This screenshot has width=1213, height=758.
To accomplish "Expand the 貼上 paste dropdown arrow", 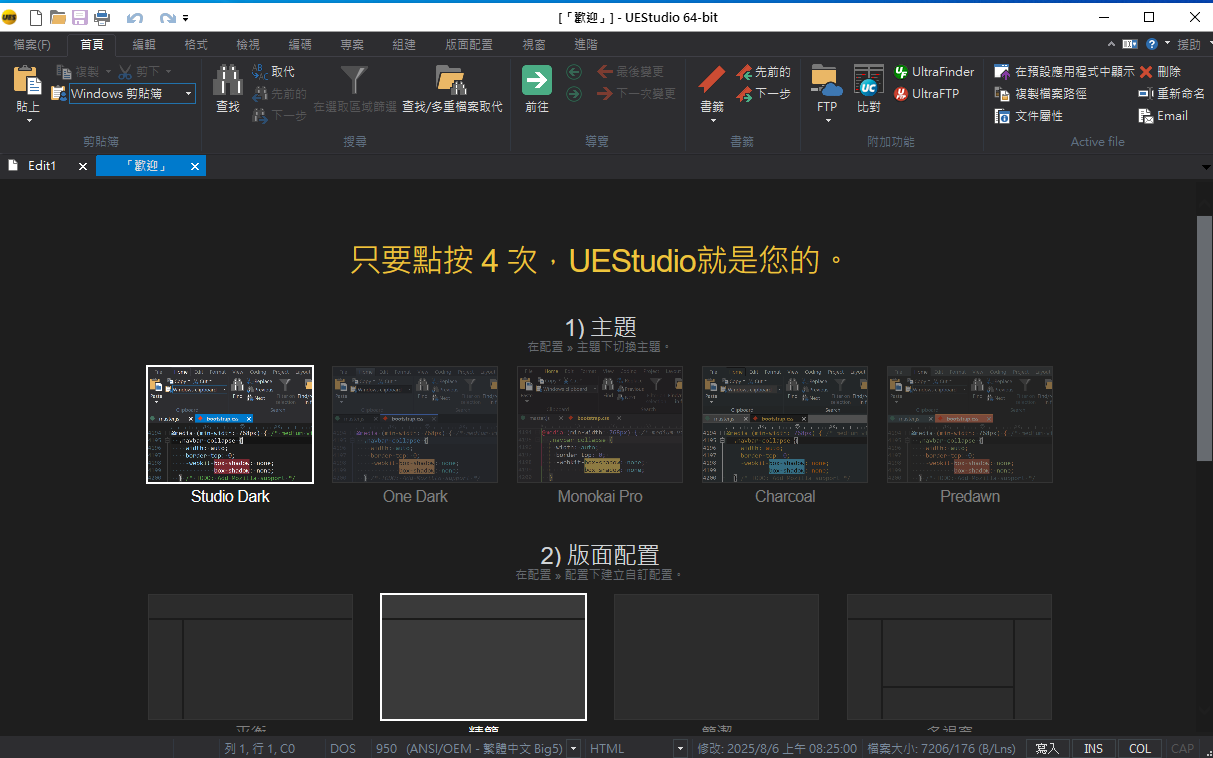I will pyautogui.click(x=29, y=121).
